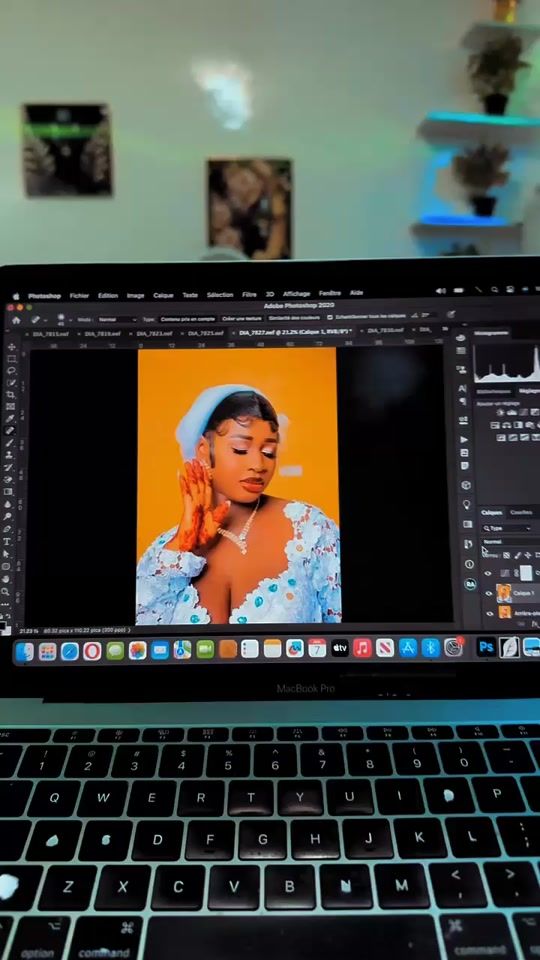Select the Brush tool

(x=10, y=443)
